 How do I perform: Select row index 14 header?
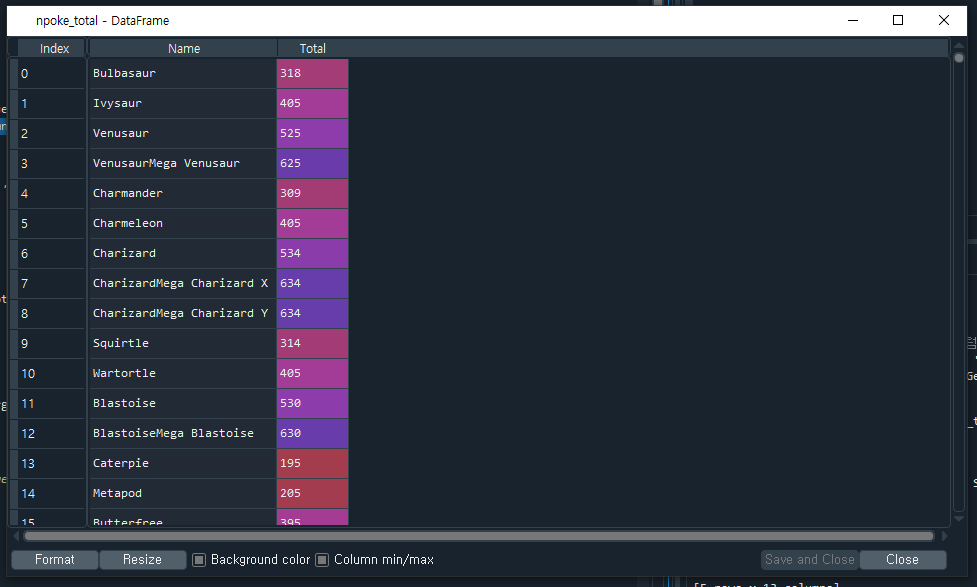coord(51,494)
